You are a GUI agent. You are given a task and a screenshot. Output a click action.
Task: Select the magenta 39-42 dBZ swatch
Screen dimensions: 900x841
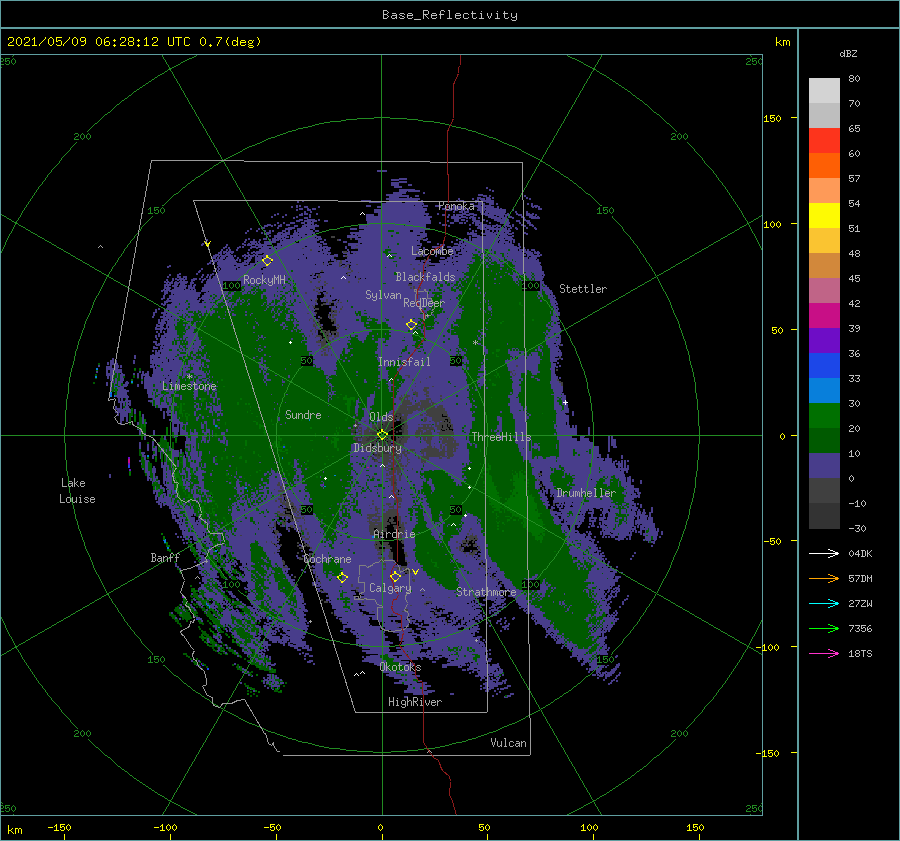[x=824, y=316]
